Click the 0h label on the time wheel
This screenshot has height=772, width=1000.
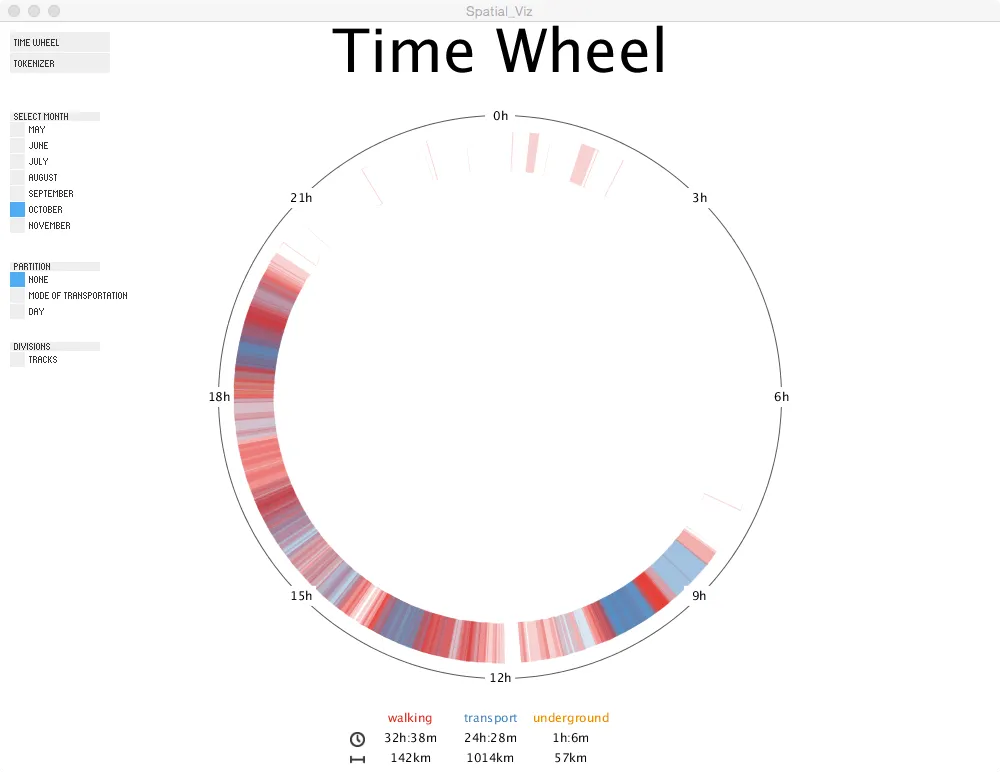pyautogui.click(x=500, y=115)
